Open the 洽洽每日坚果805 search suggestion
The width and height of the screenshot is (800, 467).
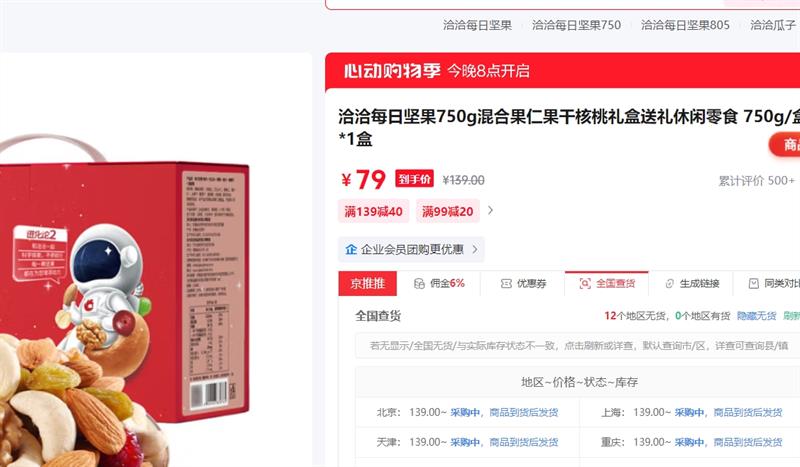pos(685,25)
